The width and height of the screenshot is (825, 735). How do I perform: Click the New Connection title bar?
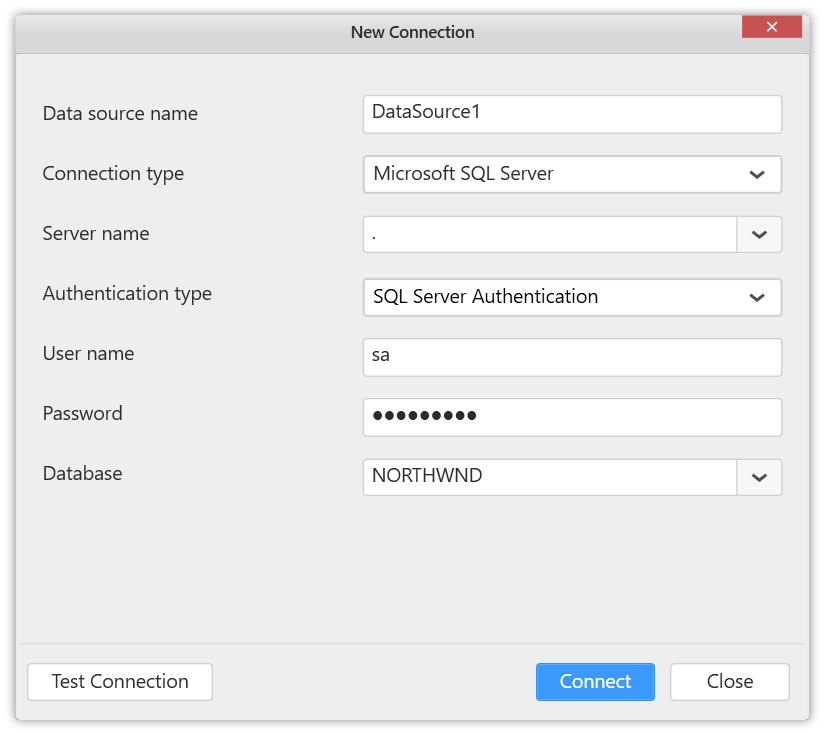pyautogui.click(x=412, y=32)
